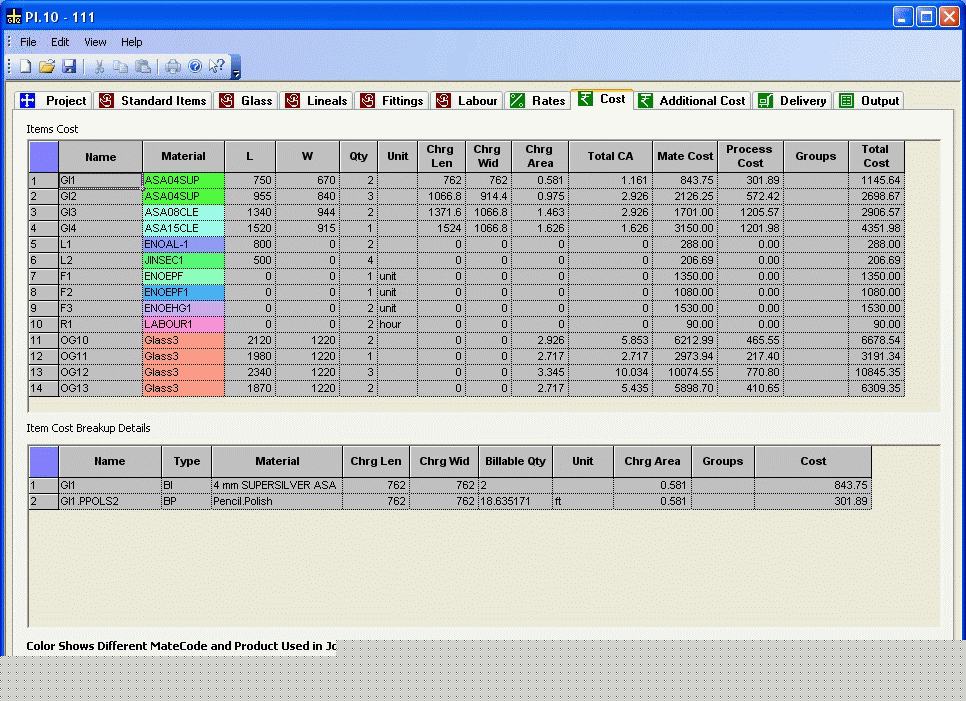
Task: Select the OG12 row name cell
Action: click(100, 372)
